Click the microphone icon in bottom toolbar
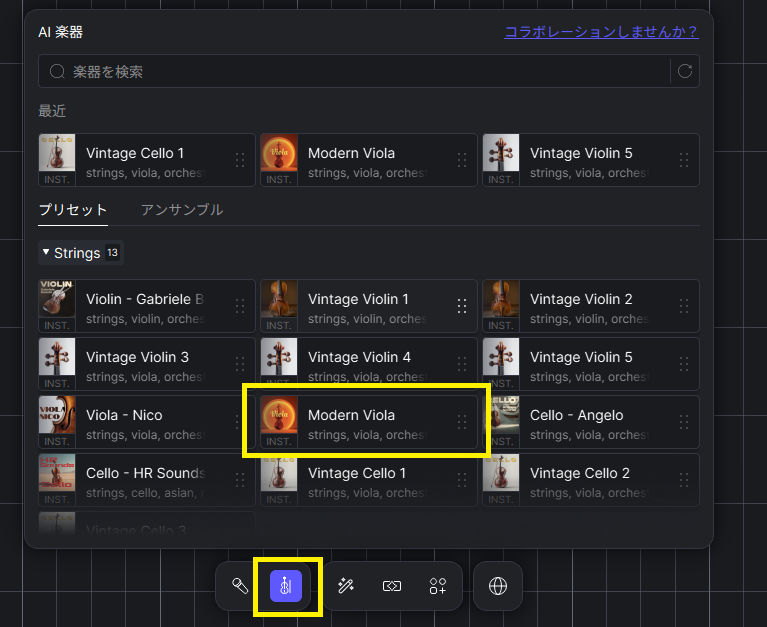Image resolution: width=767 pixels, height=627 pixels. (240, 586)
